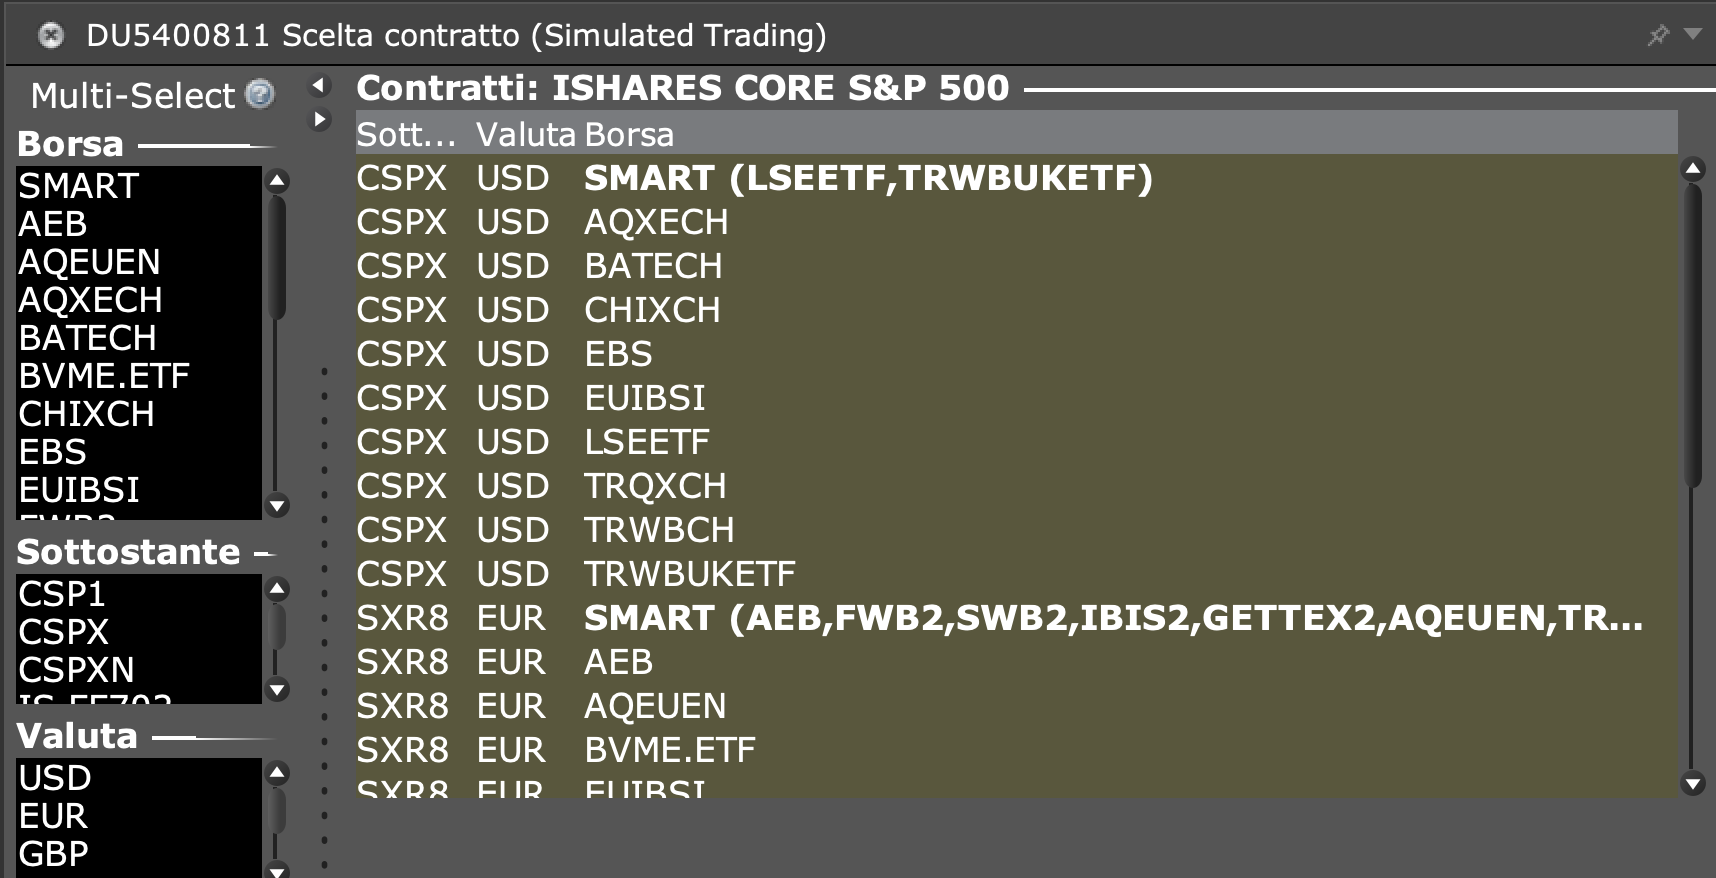1716x878 pixels.
Task: Select CSPX in Sottostante filter list
Action: click(63, 632)
